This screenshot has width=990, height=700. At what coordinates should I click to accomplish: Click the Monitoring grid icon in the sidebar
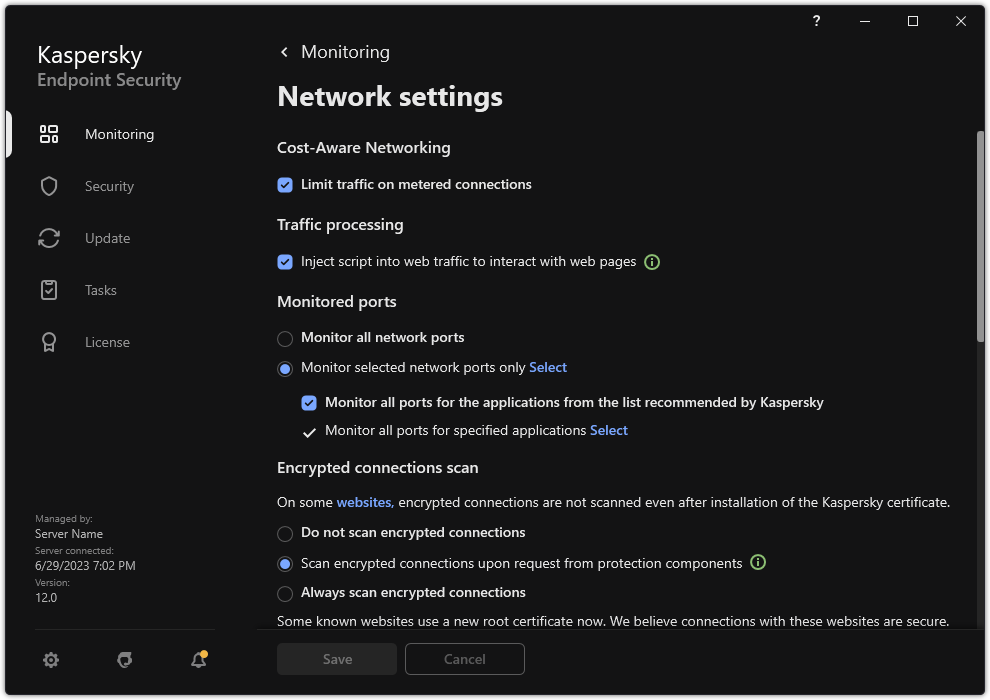(x=49, y=134)
